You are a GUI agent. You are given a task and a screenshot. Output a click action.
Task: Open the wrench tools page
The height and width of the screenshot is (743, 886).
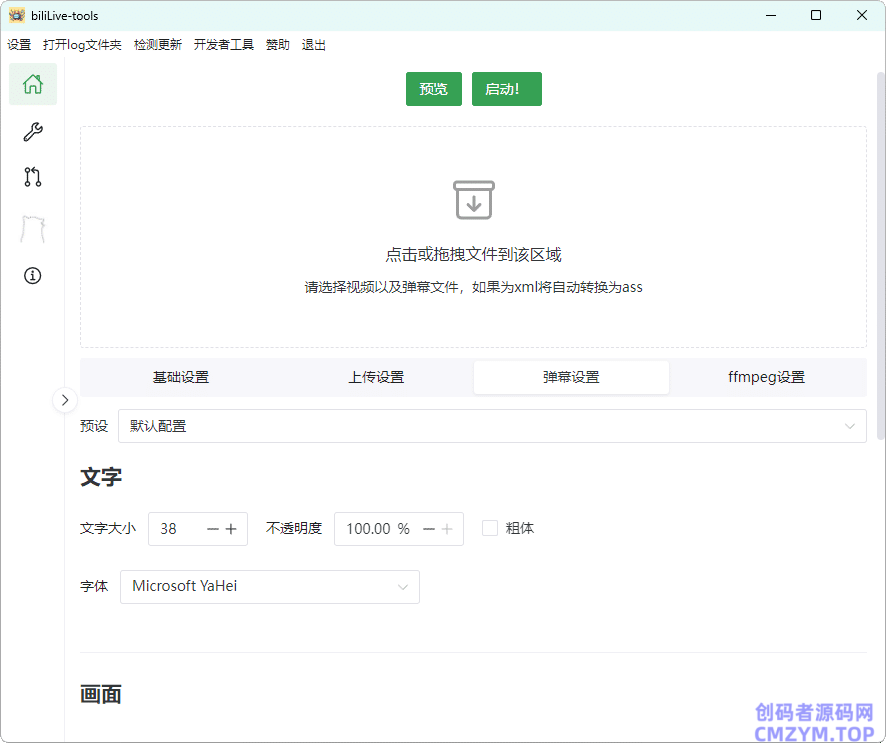(x=33, y=132)
